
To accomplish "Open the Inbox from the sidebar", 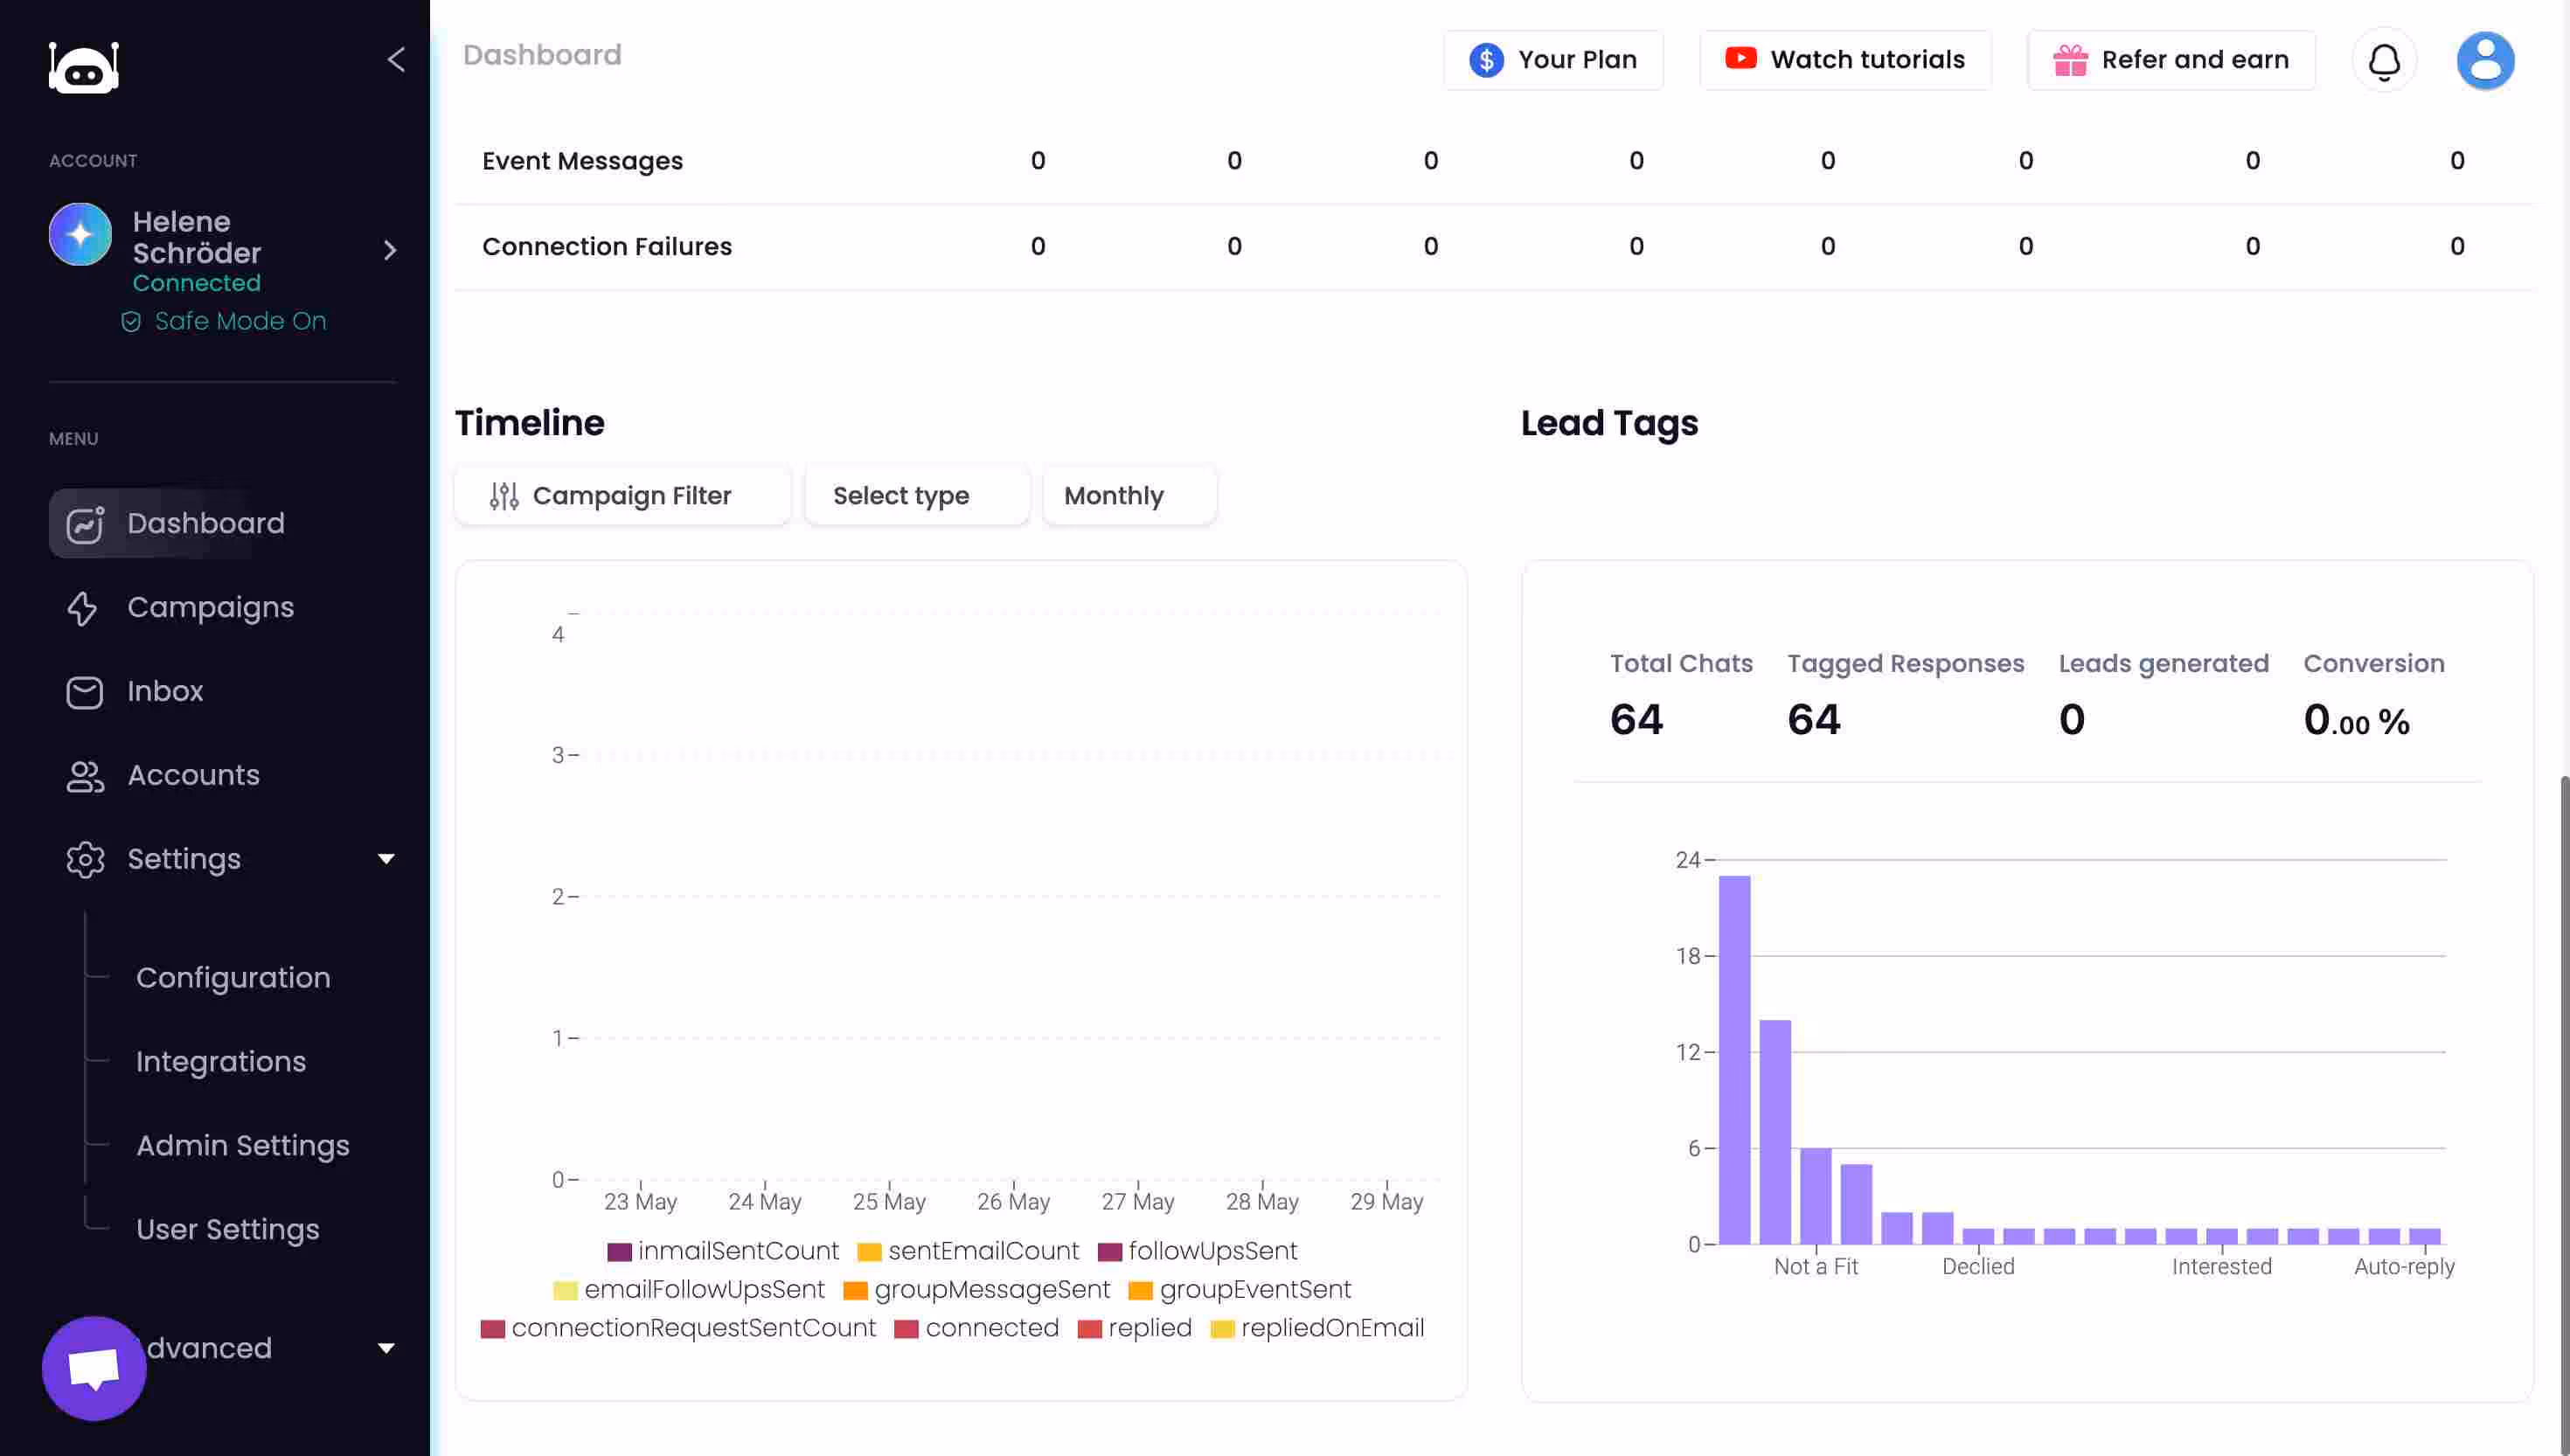I will (x=165, y=691).
